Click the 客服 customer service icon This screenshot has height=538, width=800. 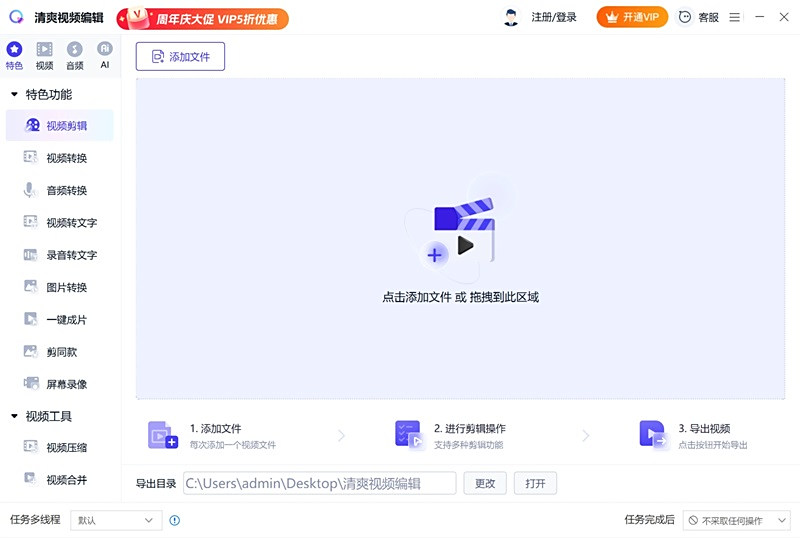(x=699, y=17)
